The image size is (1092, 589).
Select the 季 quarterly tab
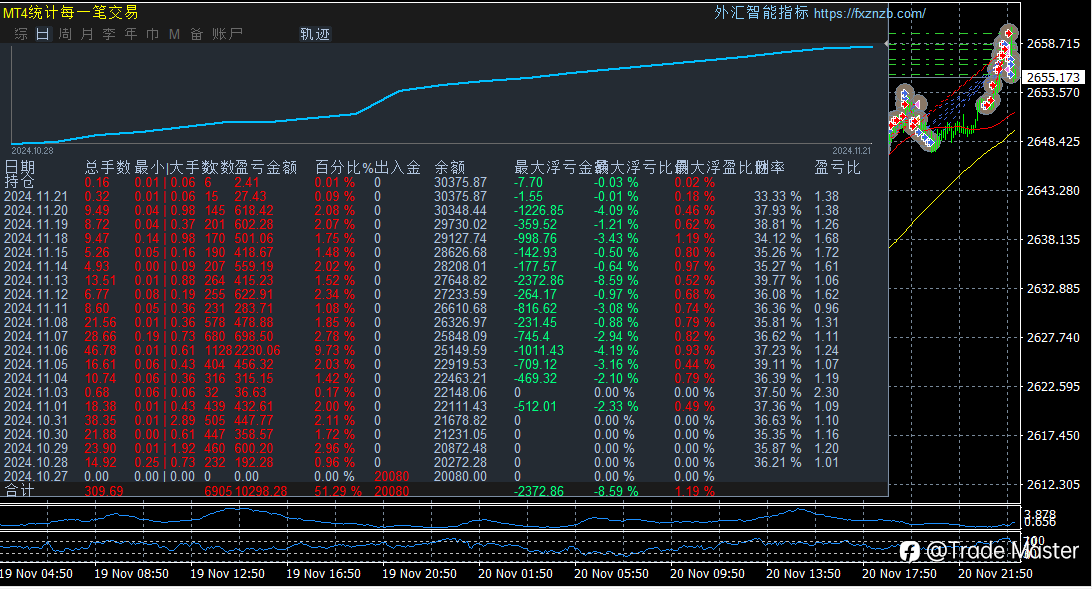coord(109,34)
